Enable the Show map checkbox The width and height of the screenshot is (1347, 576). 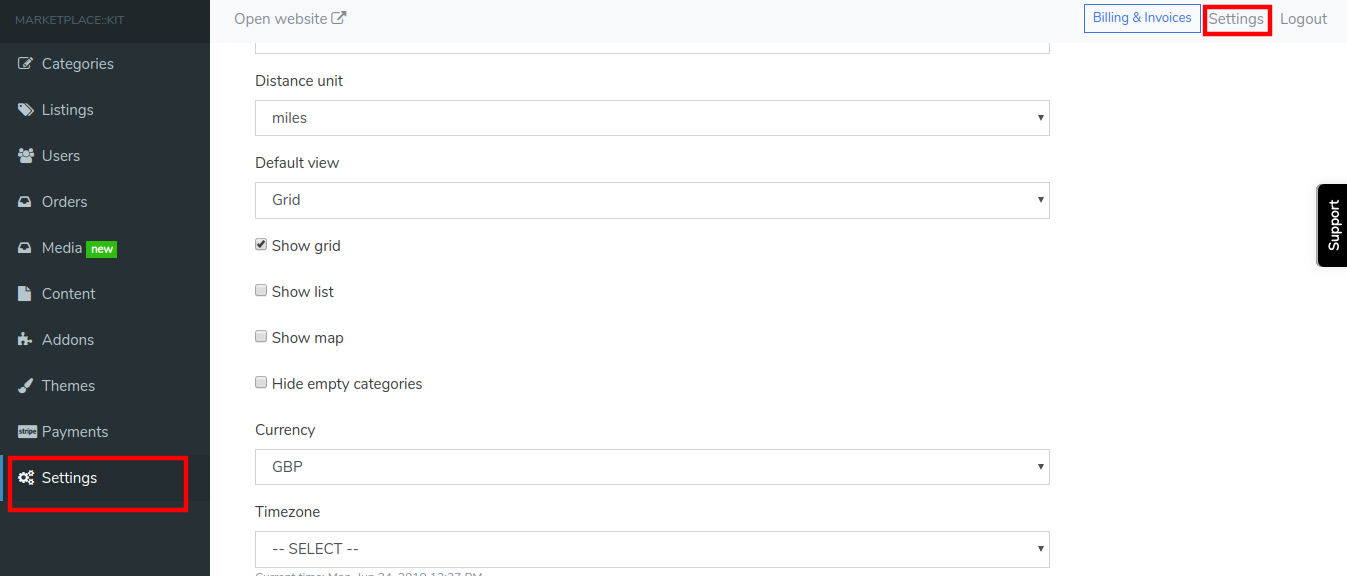261,337
